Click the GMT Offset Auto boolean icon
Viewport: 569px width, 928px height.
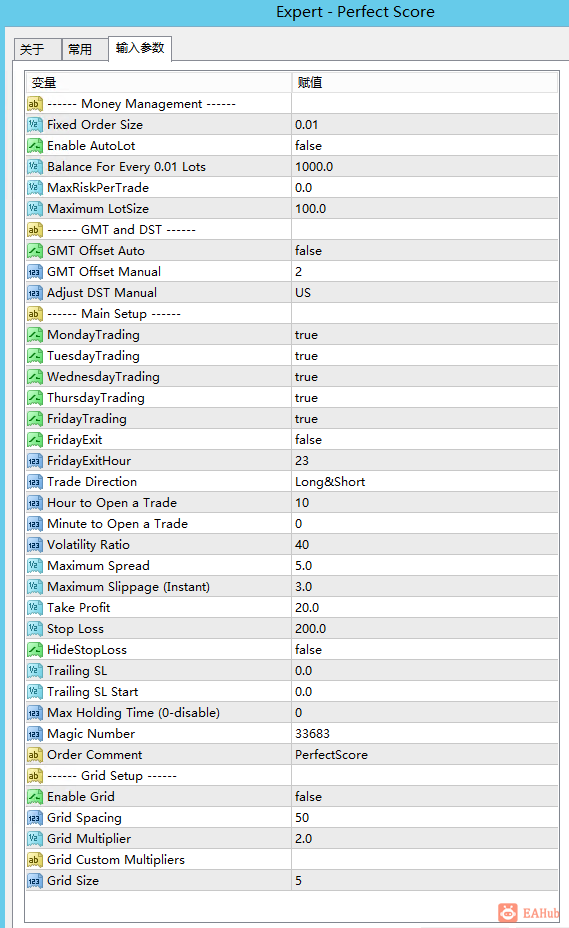35,251
